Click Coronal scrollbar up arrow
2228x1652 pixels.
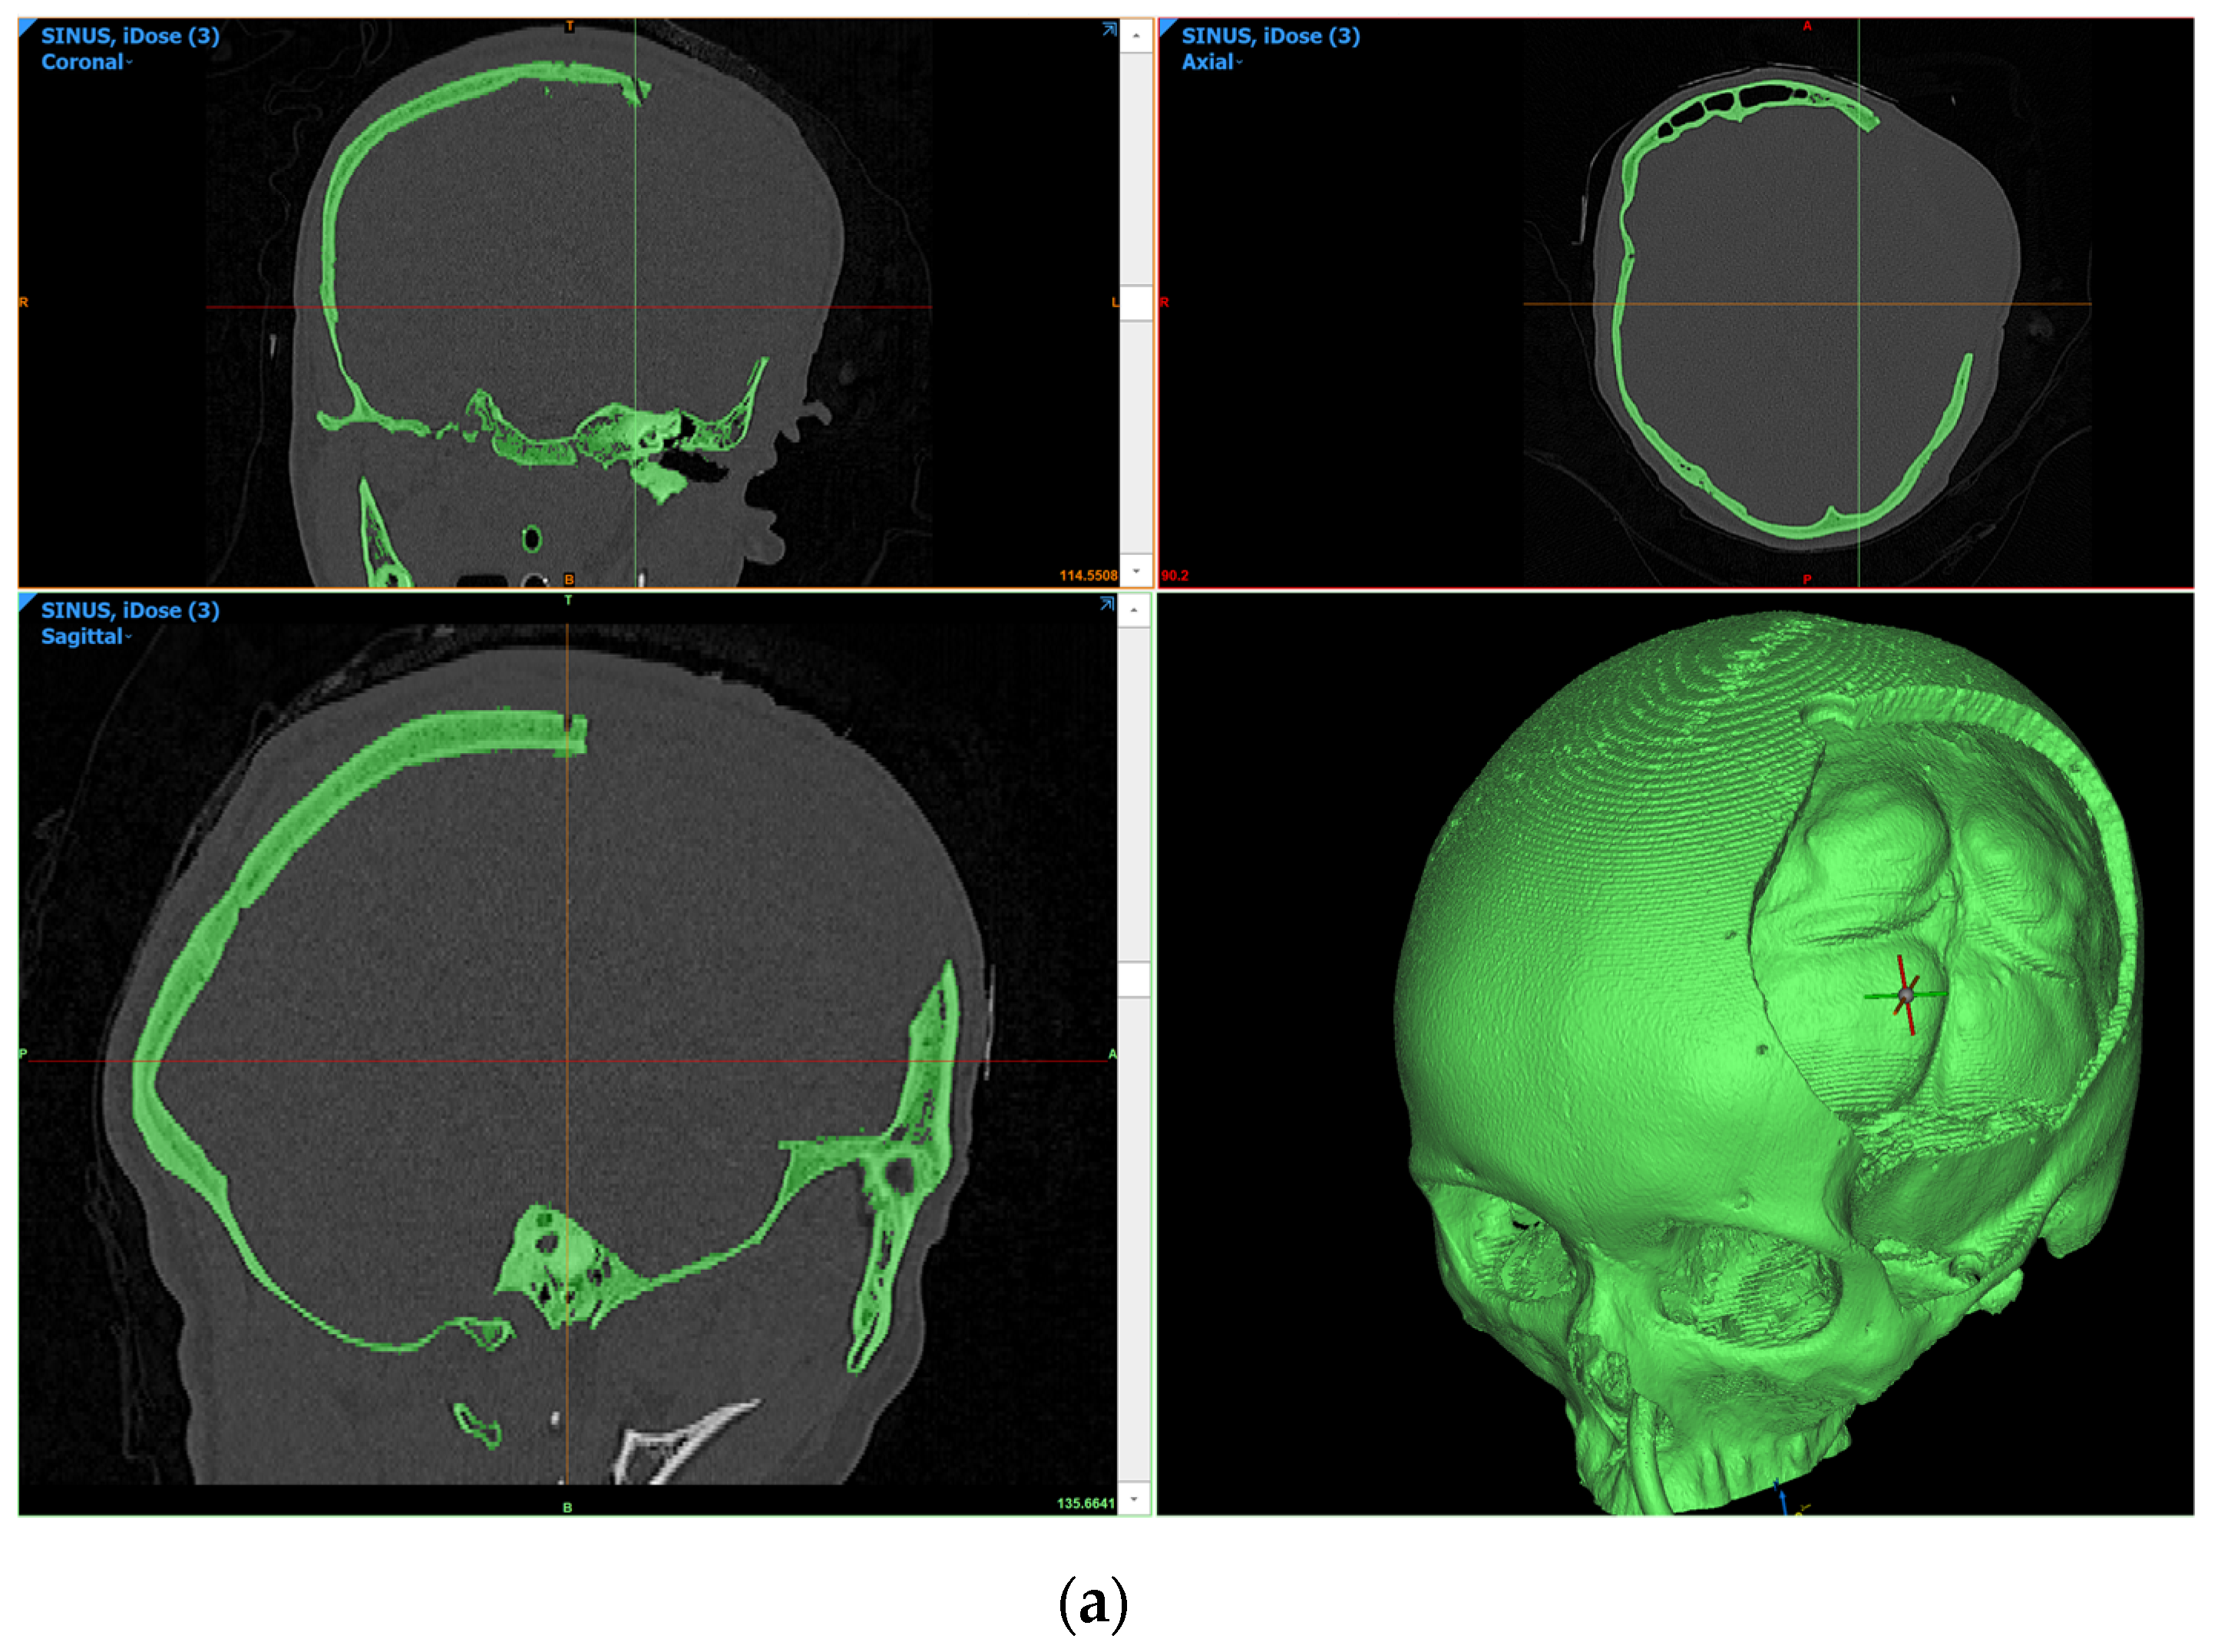(1136, 36)
